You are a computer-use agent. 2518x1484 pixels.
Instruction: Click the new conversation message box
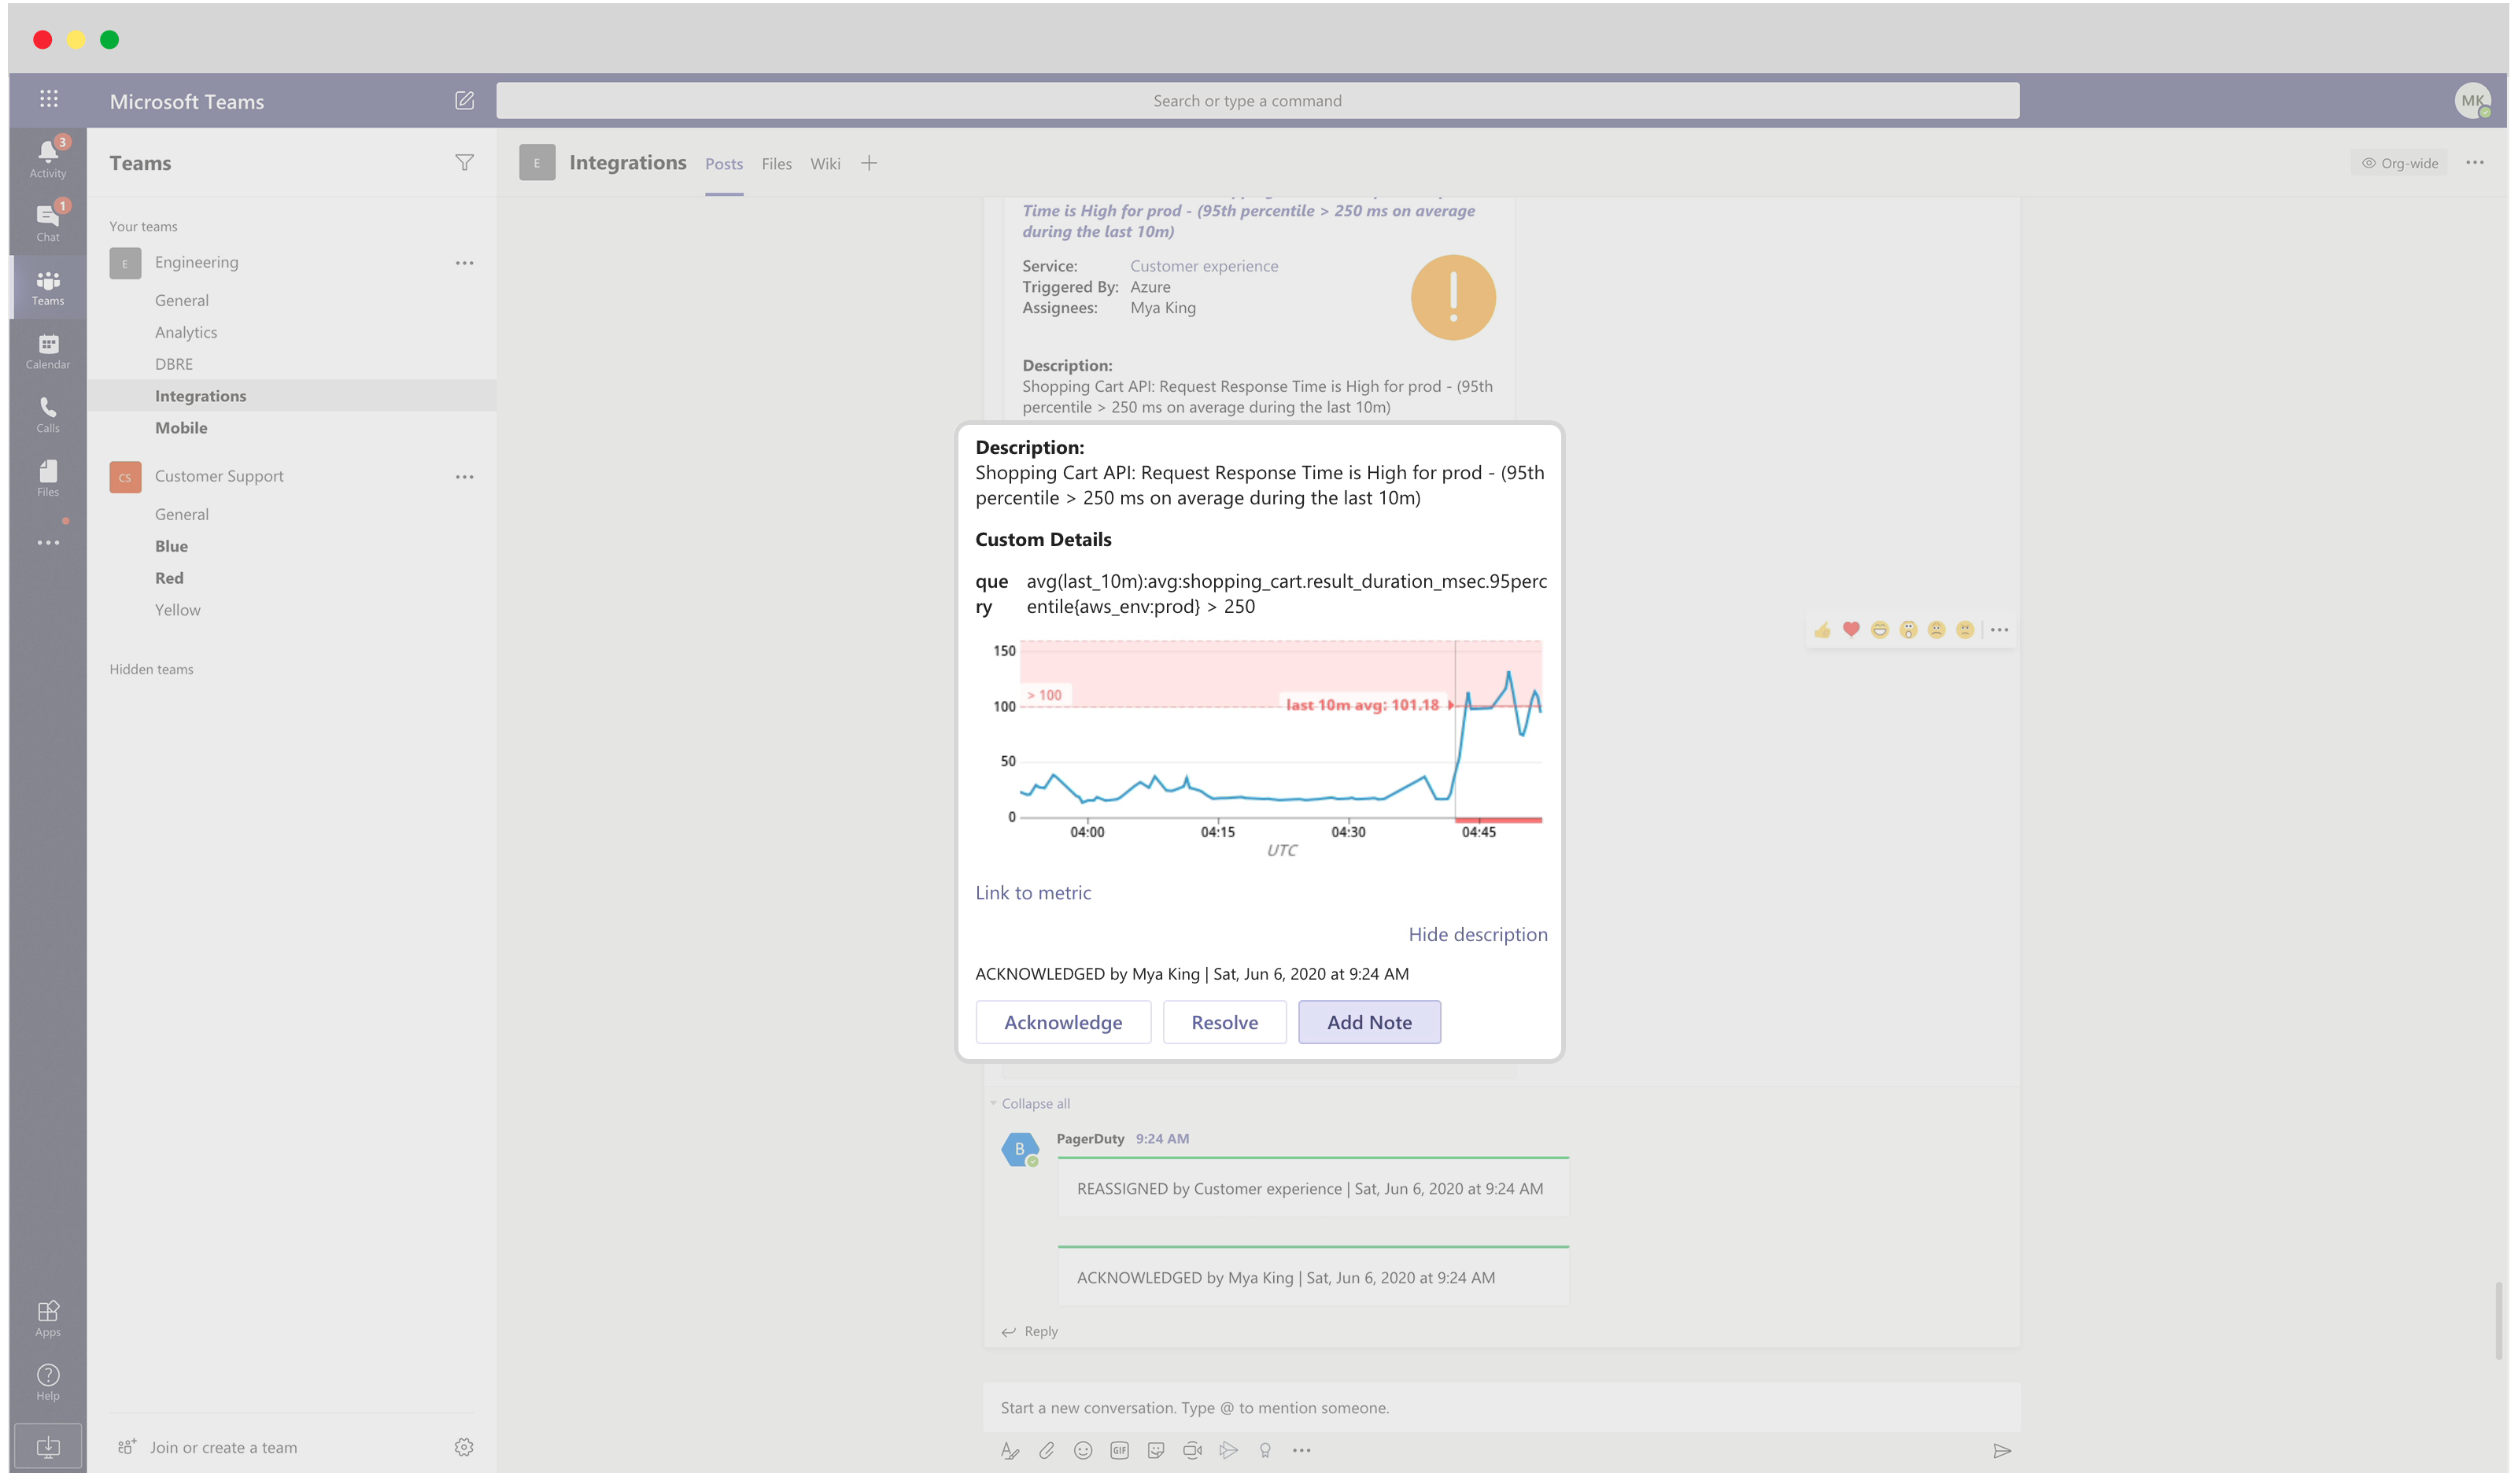tap(1500, 1408)
